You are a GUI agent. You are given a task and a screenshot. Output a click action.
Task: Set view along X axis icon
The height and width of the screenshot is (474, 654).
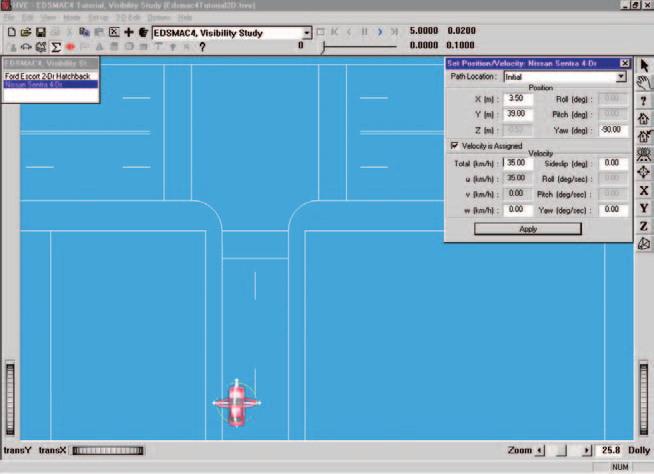coord(644,191)
